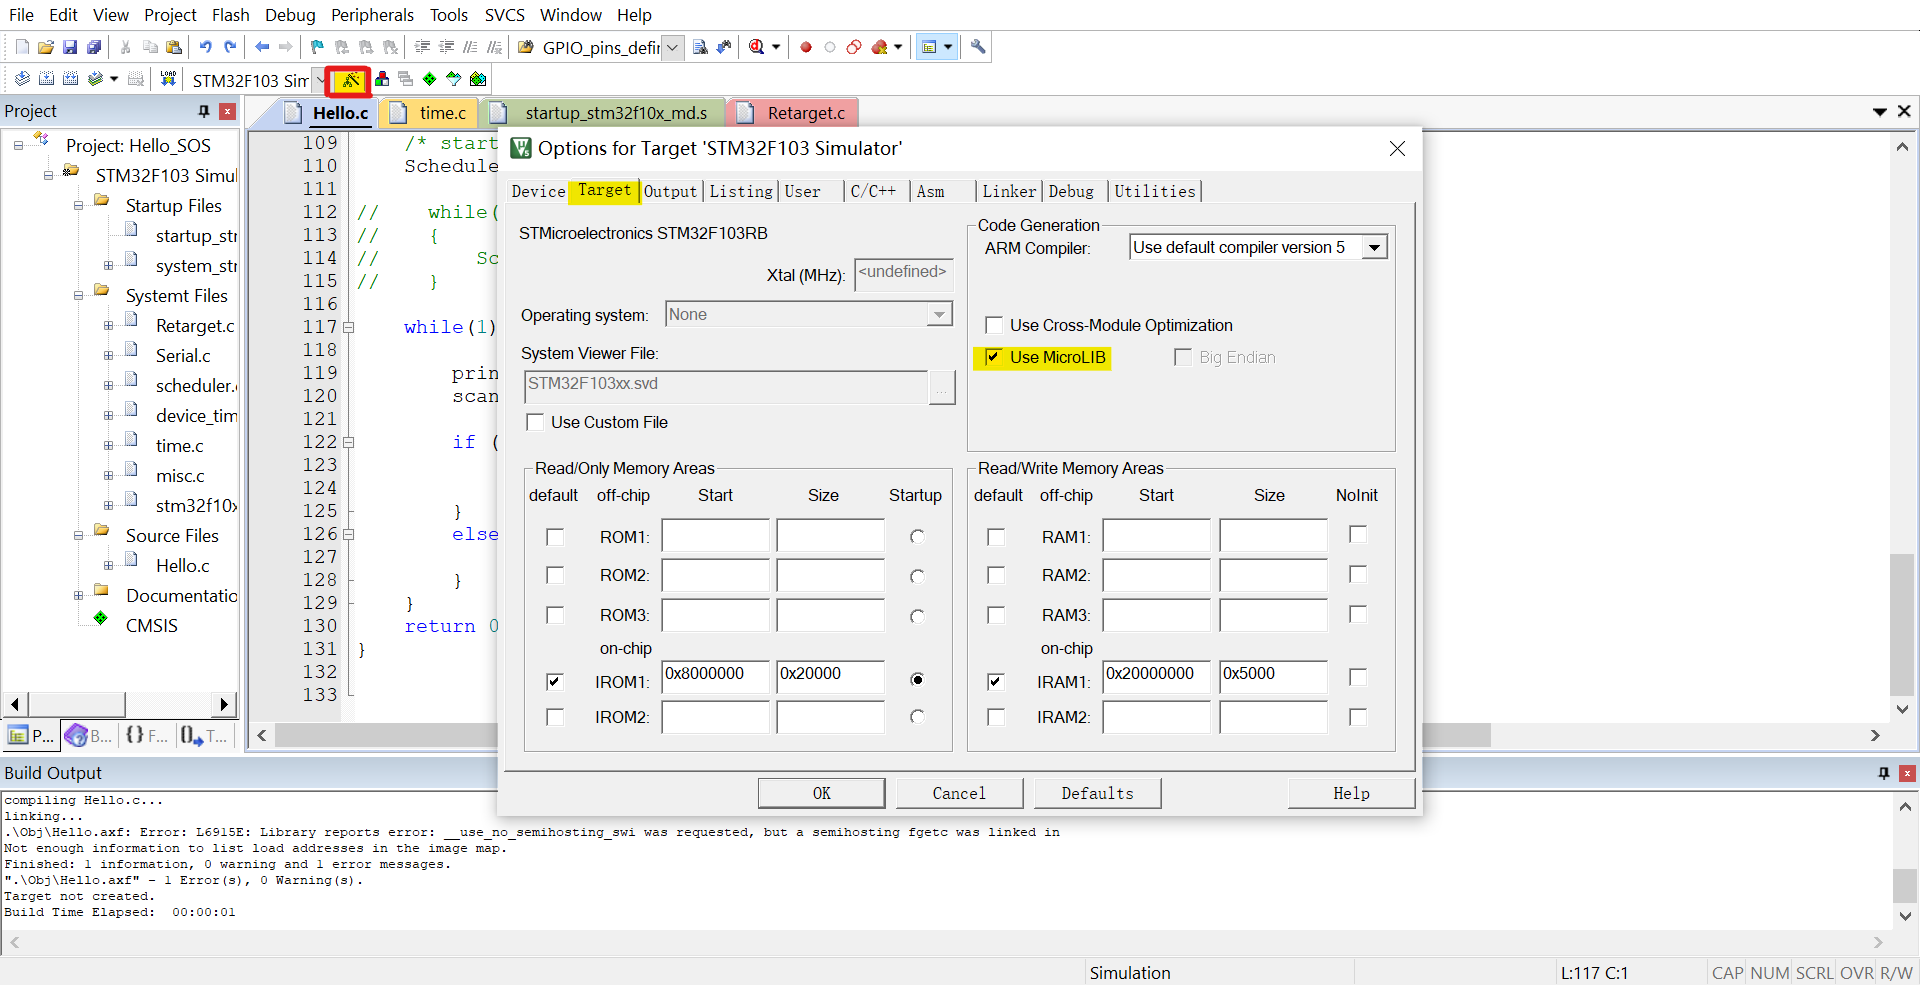Open the Flash menu
1920x985 pixels.
(x=230, y=15)
